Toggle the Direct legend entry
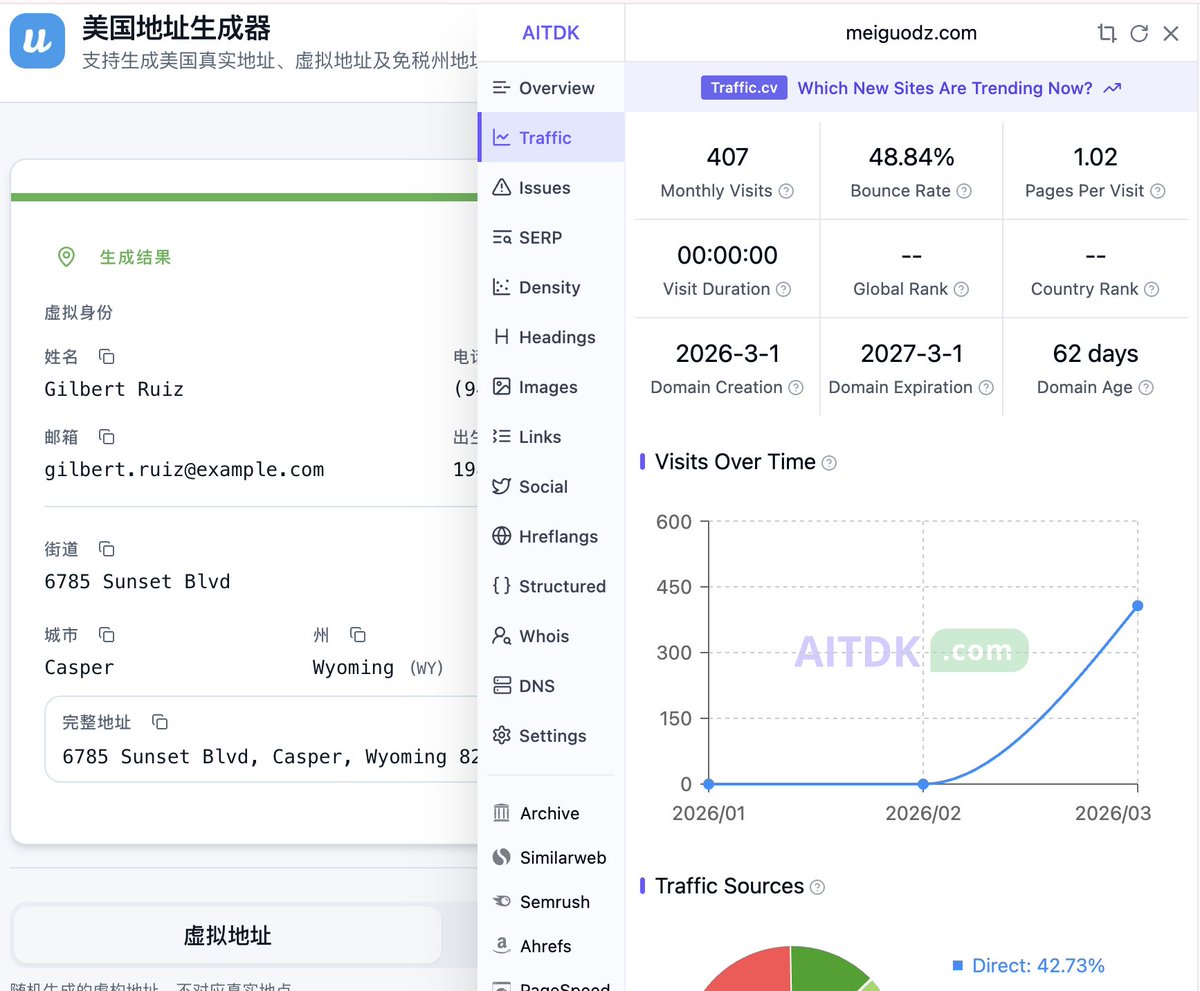1200x991 pixels. [x=1028, y=966]
